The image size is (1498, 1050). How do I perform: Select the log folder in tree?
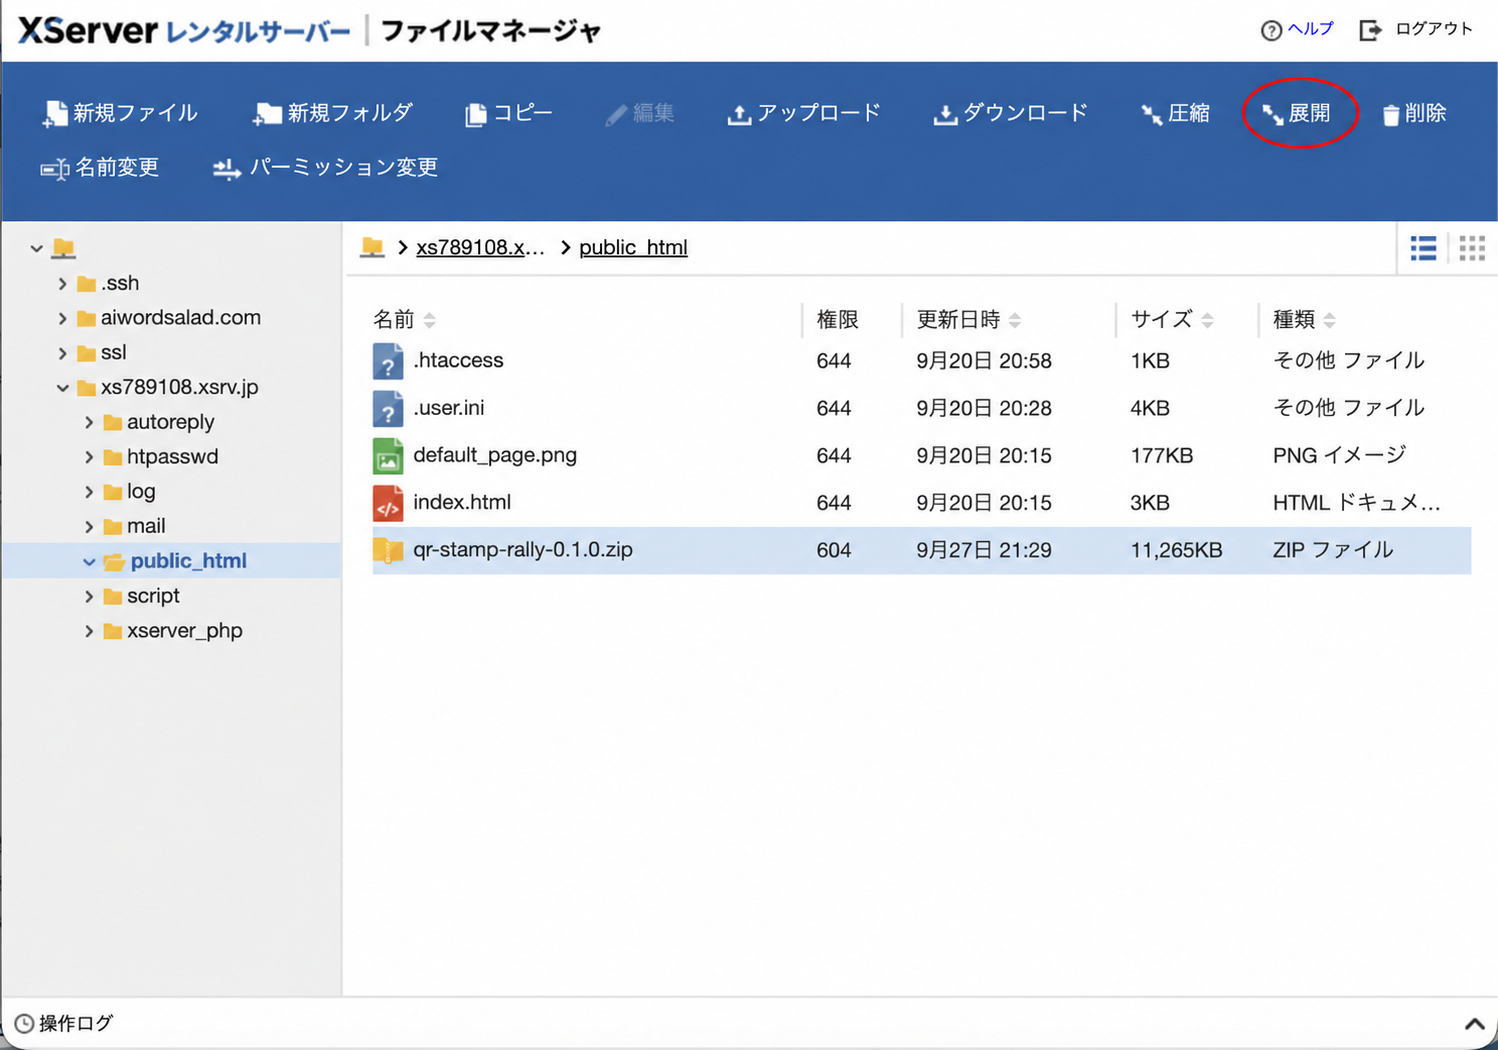[x=141, y=492]
